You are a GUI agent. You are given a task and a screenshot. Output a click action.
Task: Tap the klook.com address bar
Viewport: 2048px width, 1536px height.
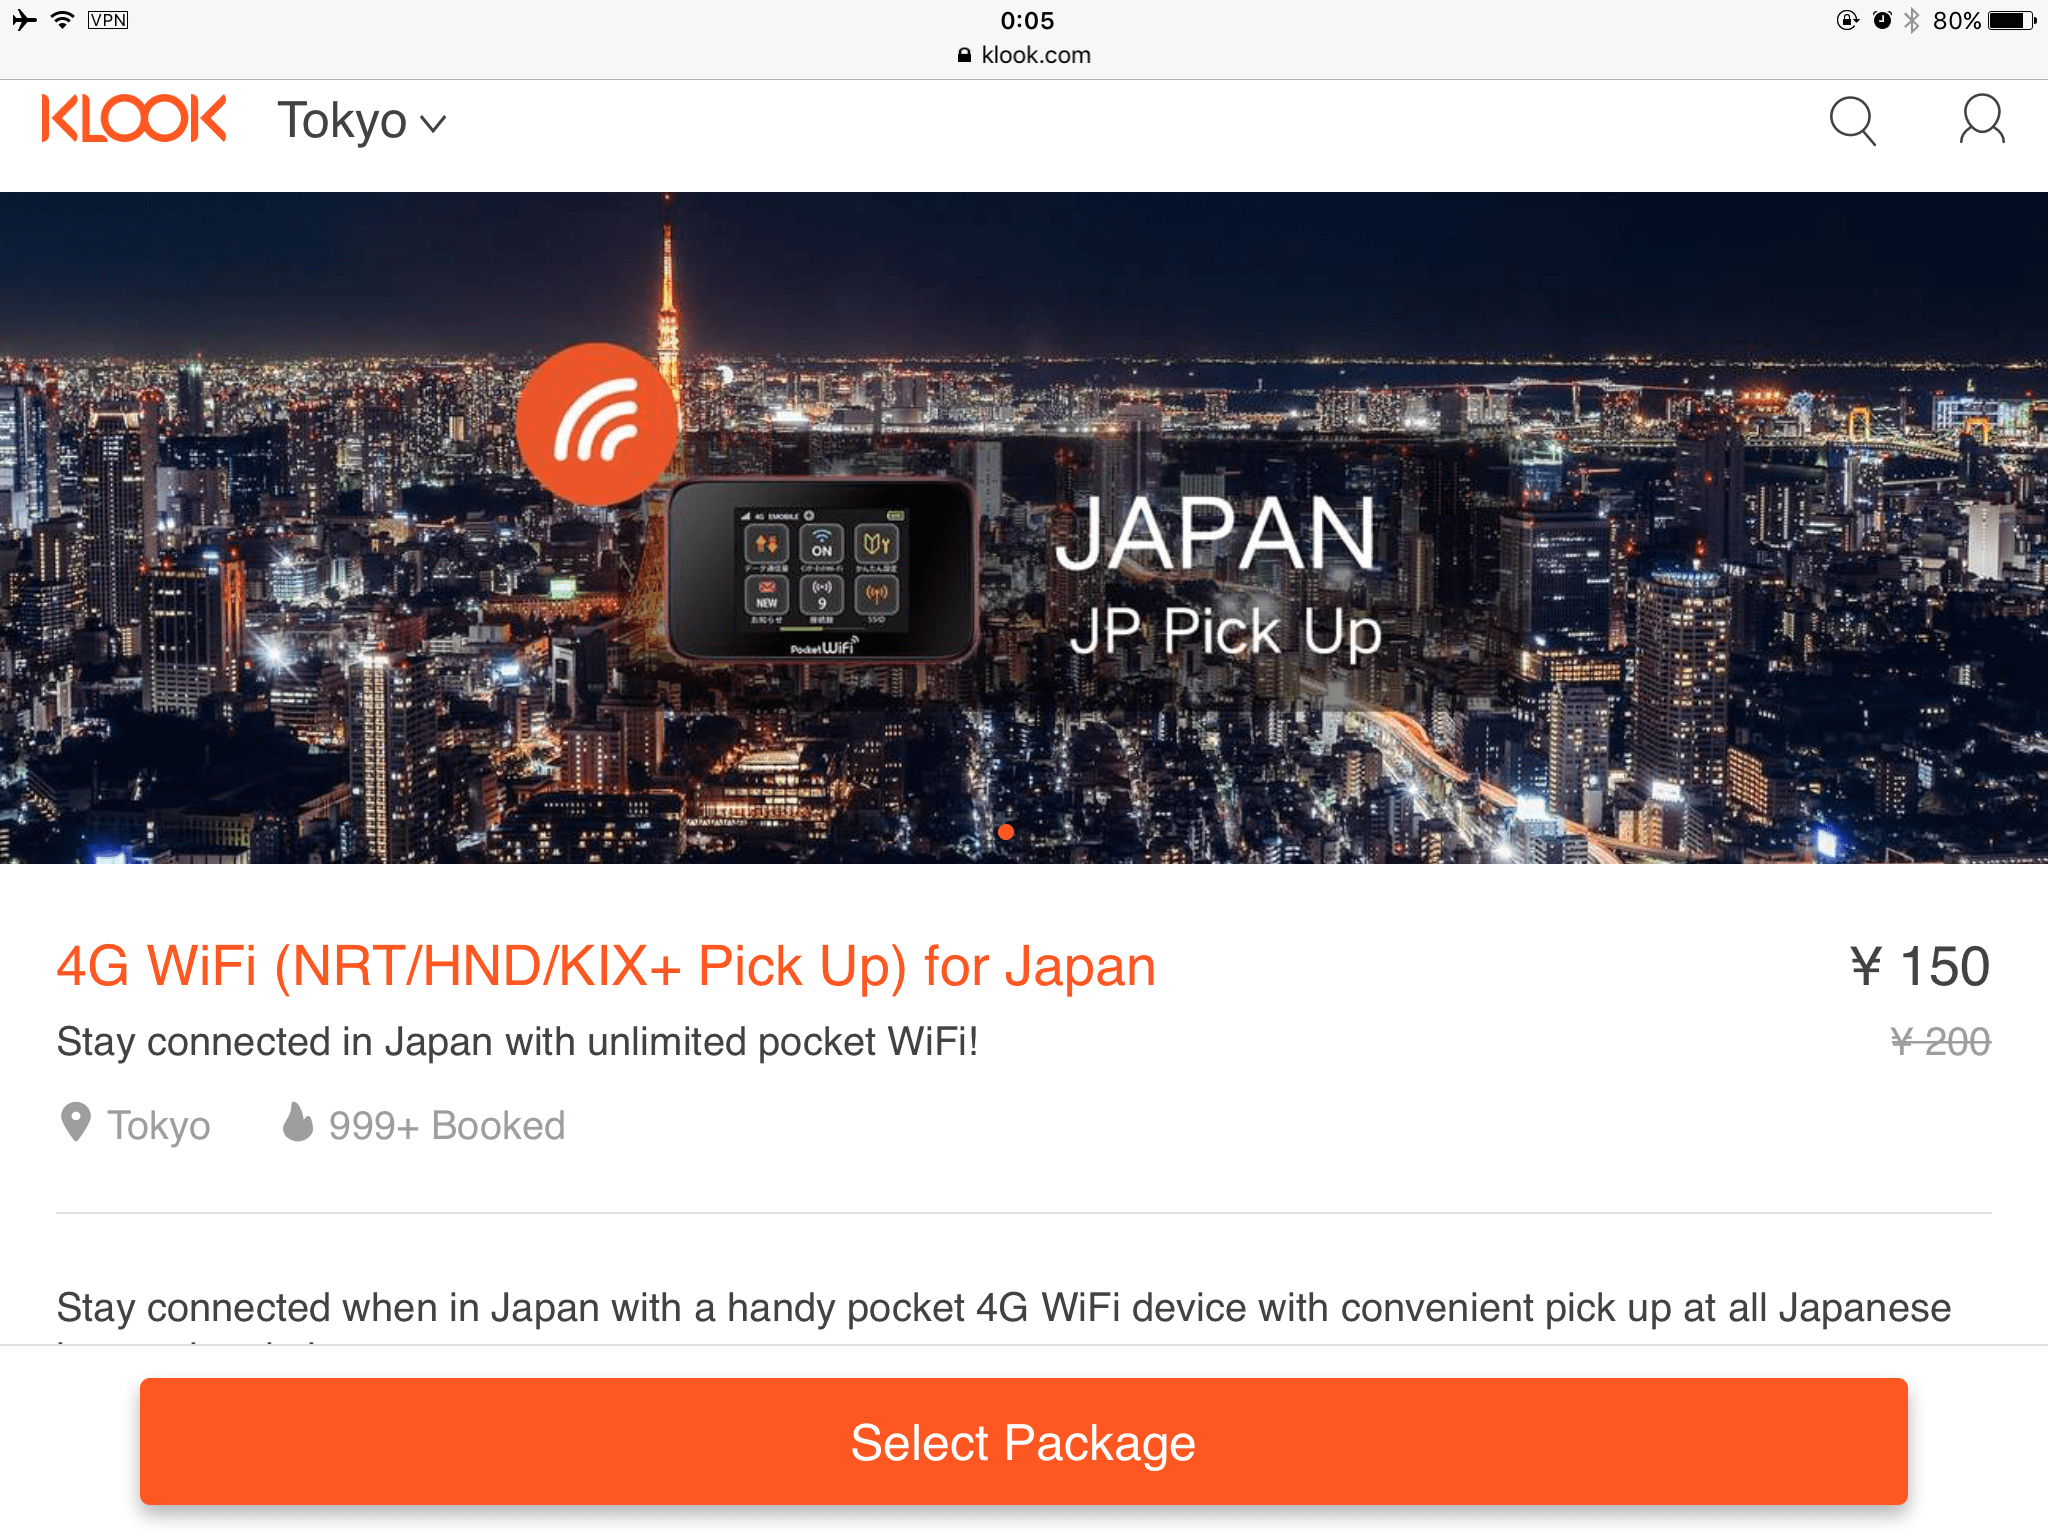(x=1024, y=55)
